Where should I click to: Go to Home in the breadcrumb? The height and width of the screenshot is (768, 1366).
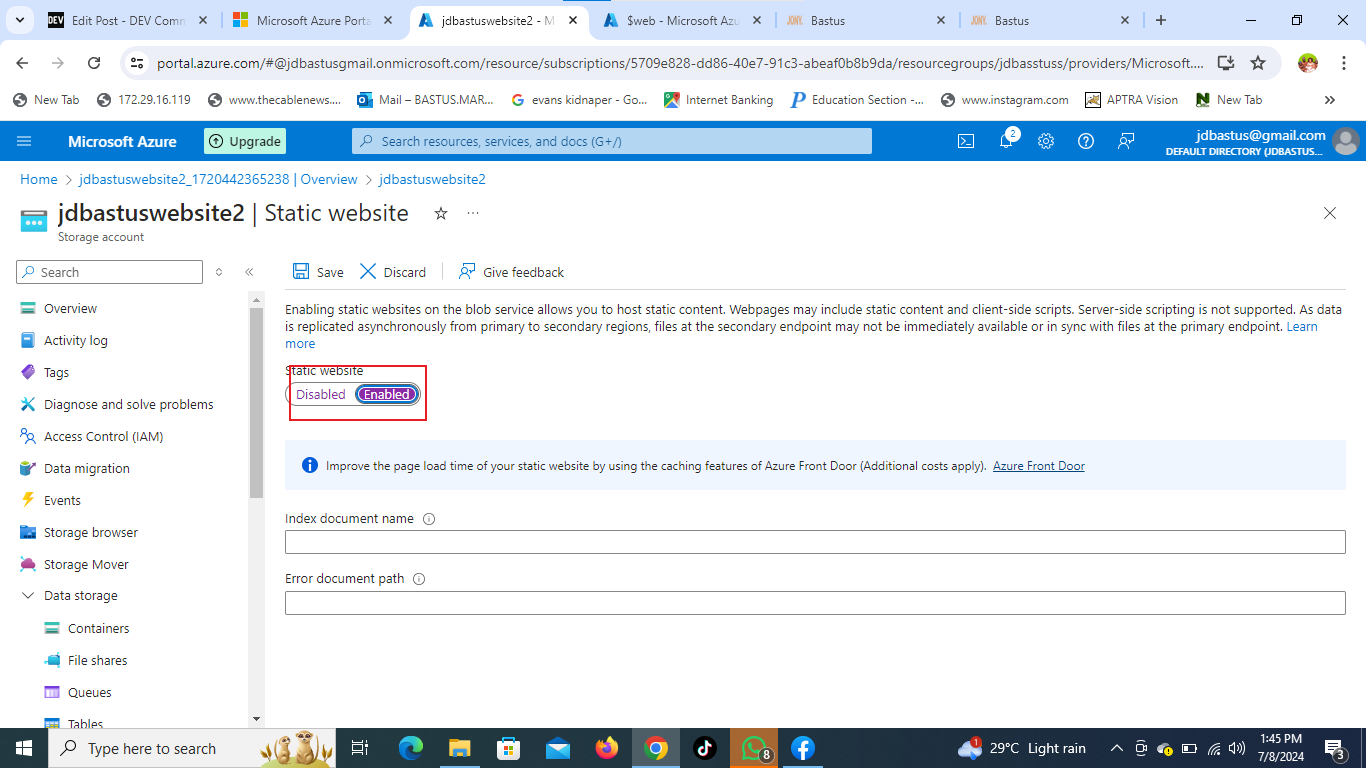point(39,180)
